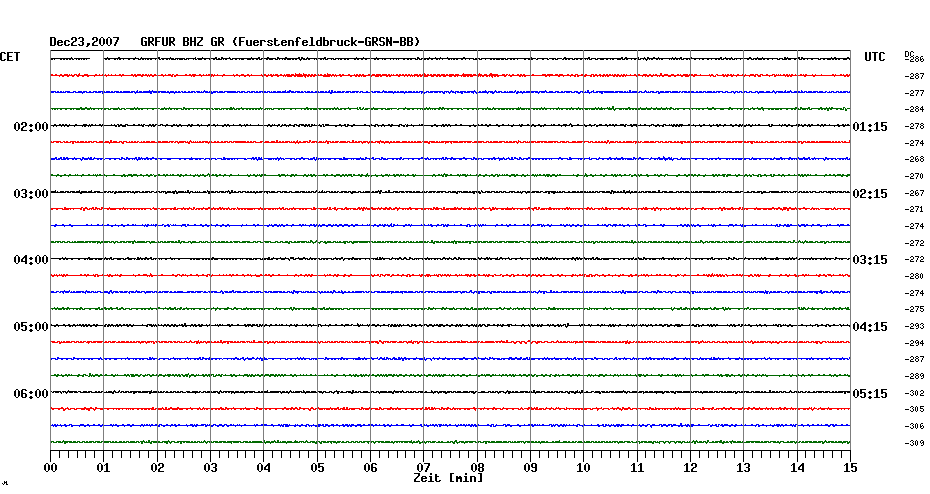Click minute tick label 14
Viewport: 930px width, 494px height.
(797, 468)
